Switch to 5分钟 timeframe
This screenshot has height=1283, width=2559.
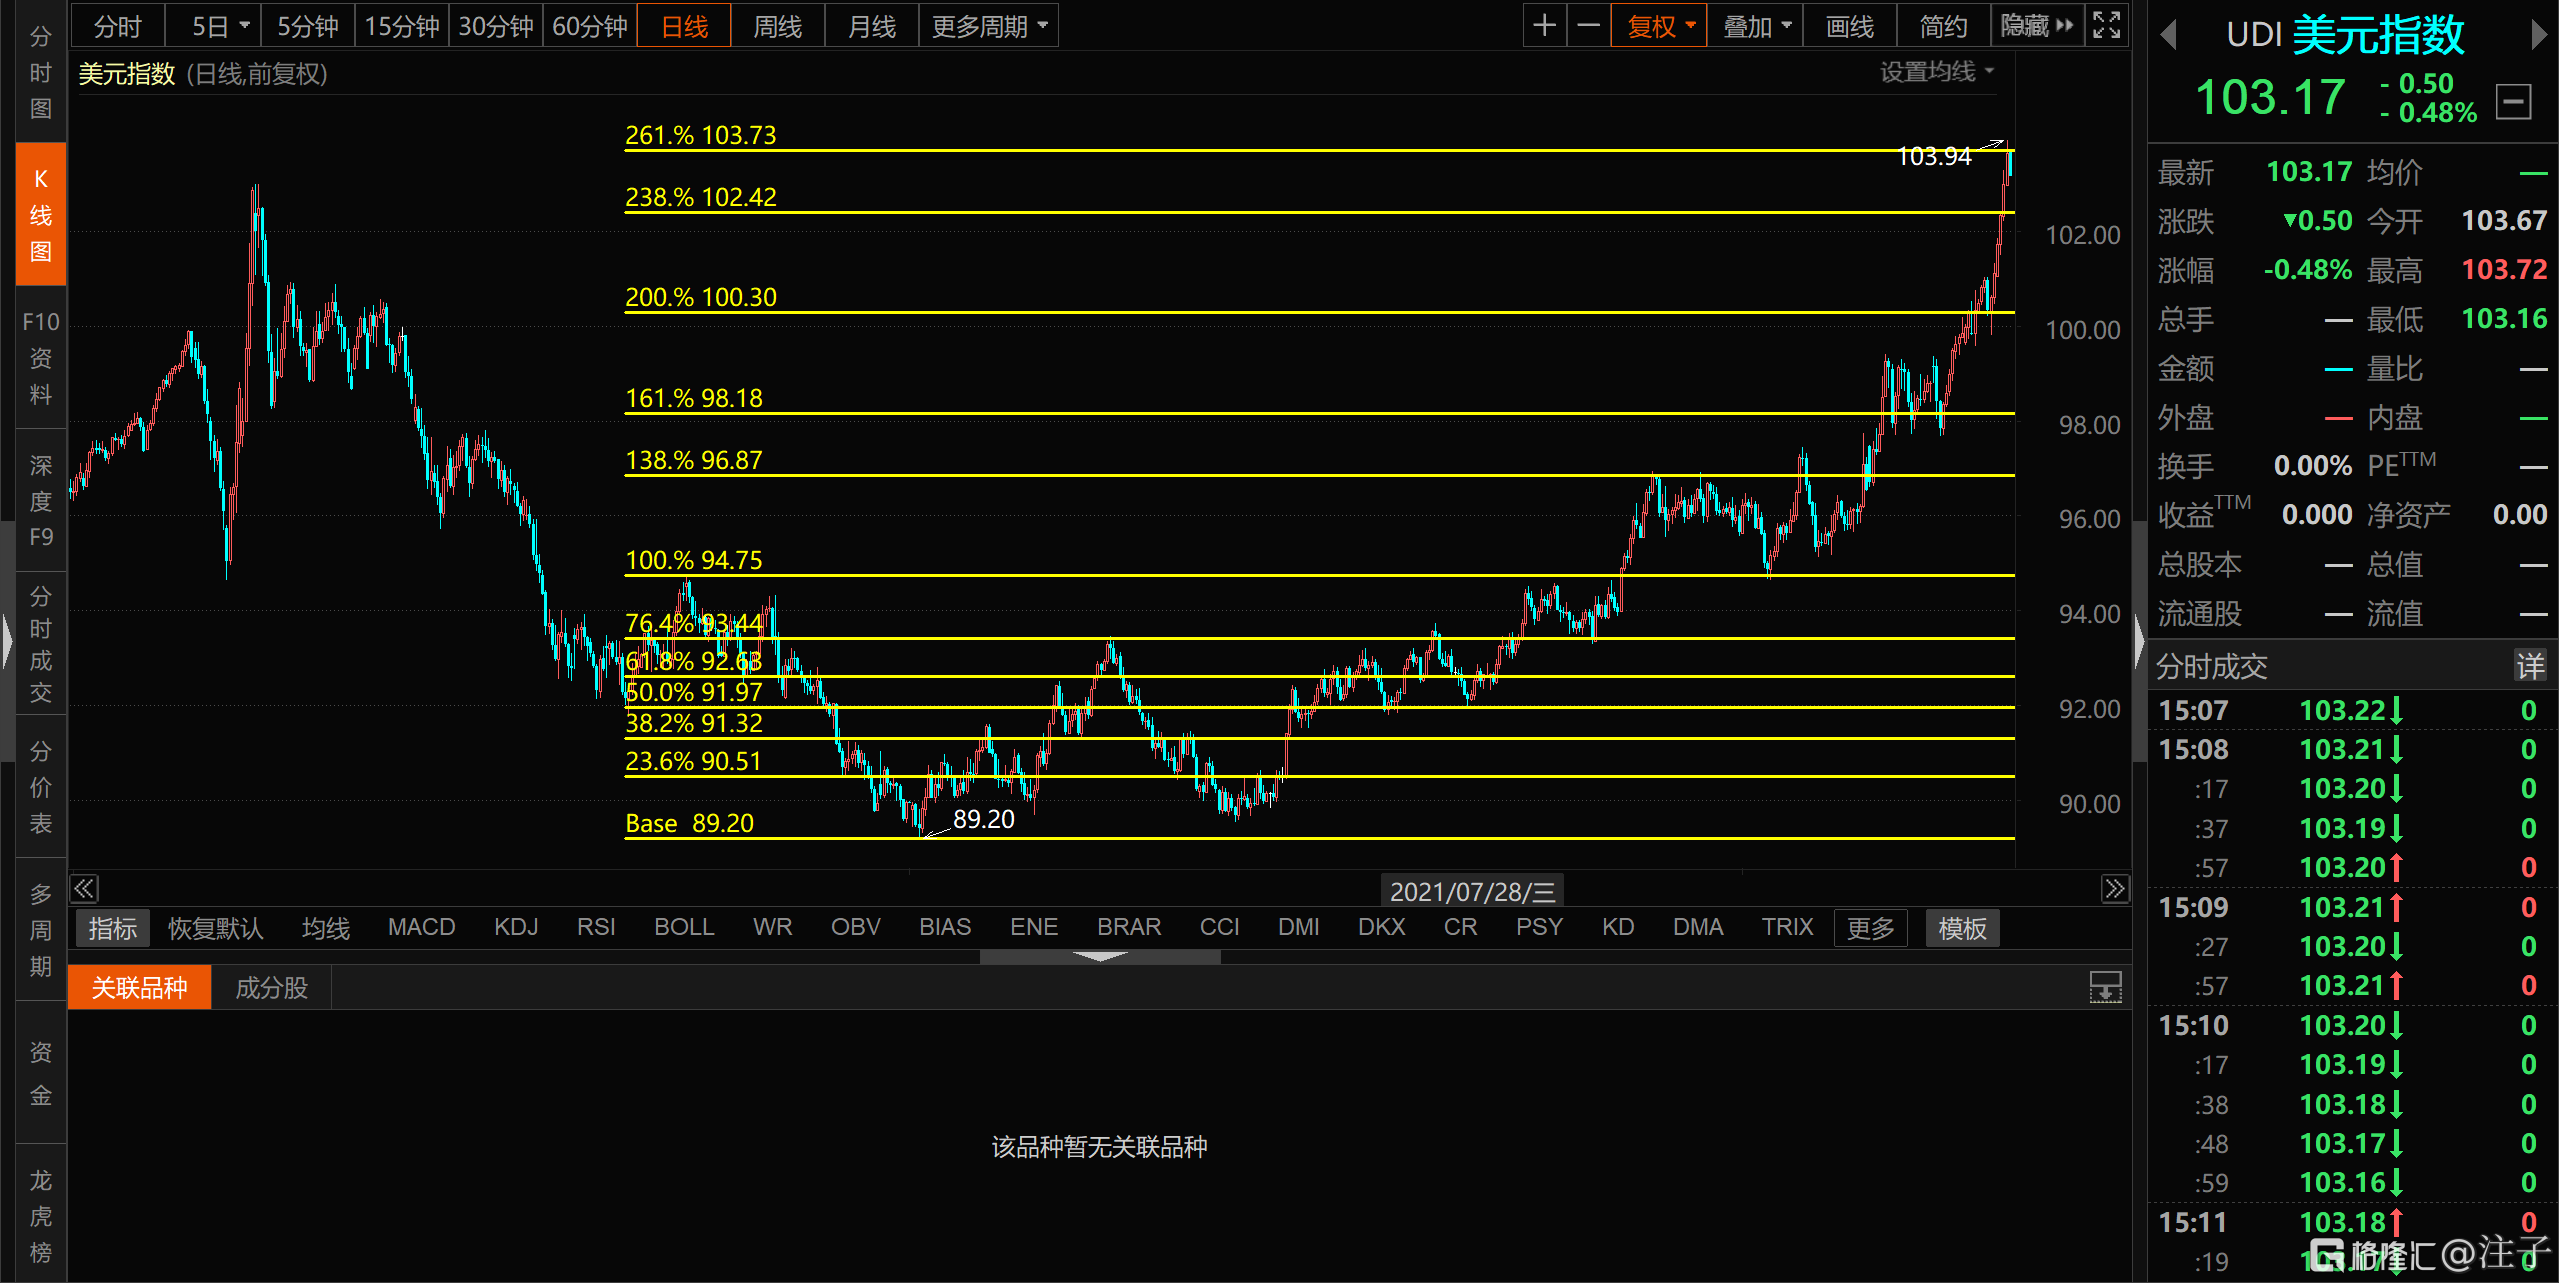(308, 26)
